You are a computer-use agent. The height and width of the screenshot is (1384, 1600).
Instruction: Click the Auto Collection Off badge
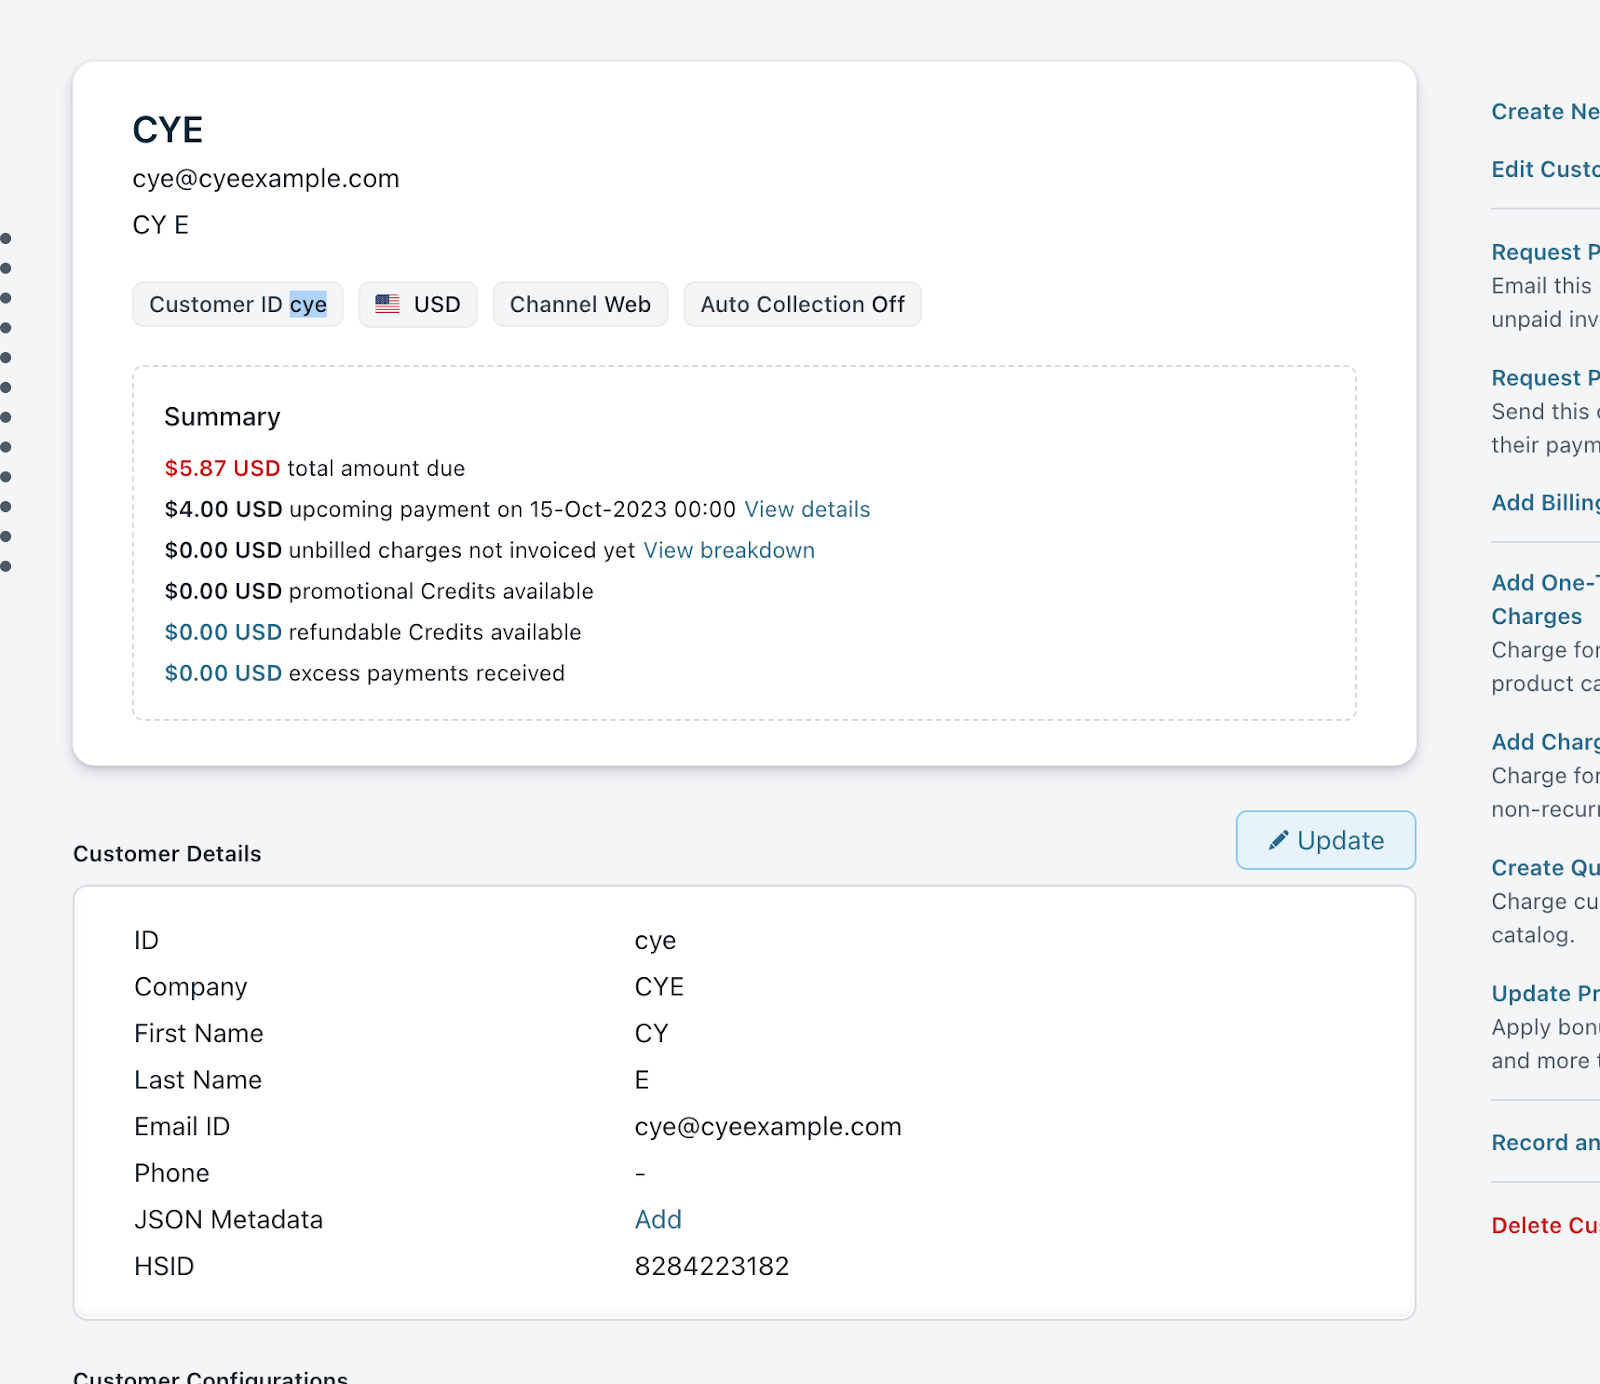[802, 304]
